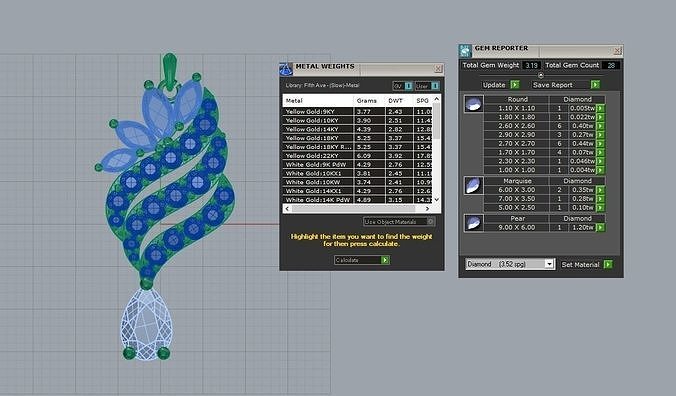Click the Total Gem Weight value 3.19
Screen dimensions: 676x396
click(x=531, y=65)
